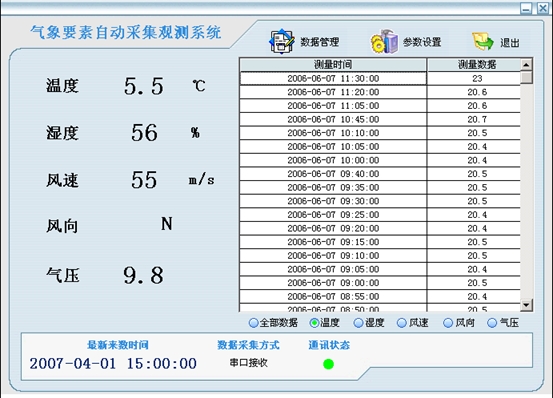The image size is (553, 398).
Task: Select the 气压 radio button
Action: tap(492, 323)
